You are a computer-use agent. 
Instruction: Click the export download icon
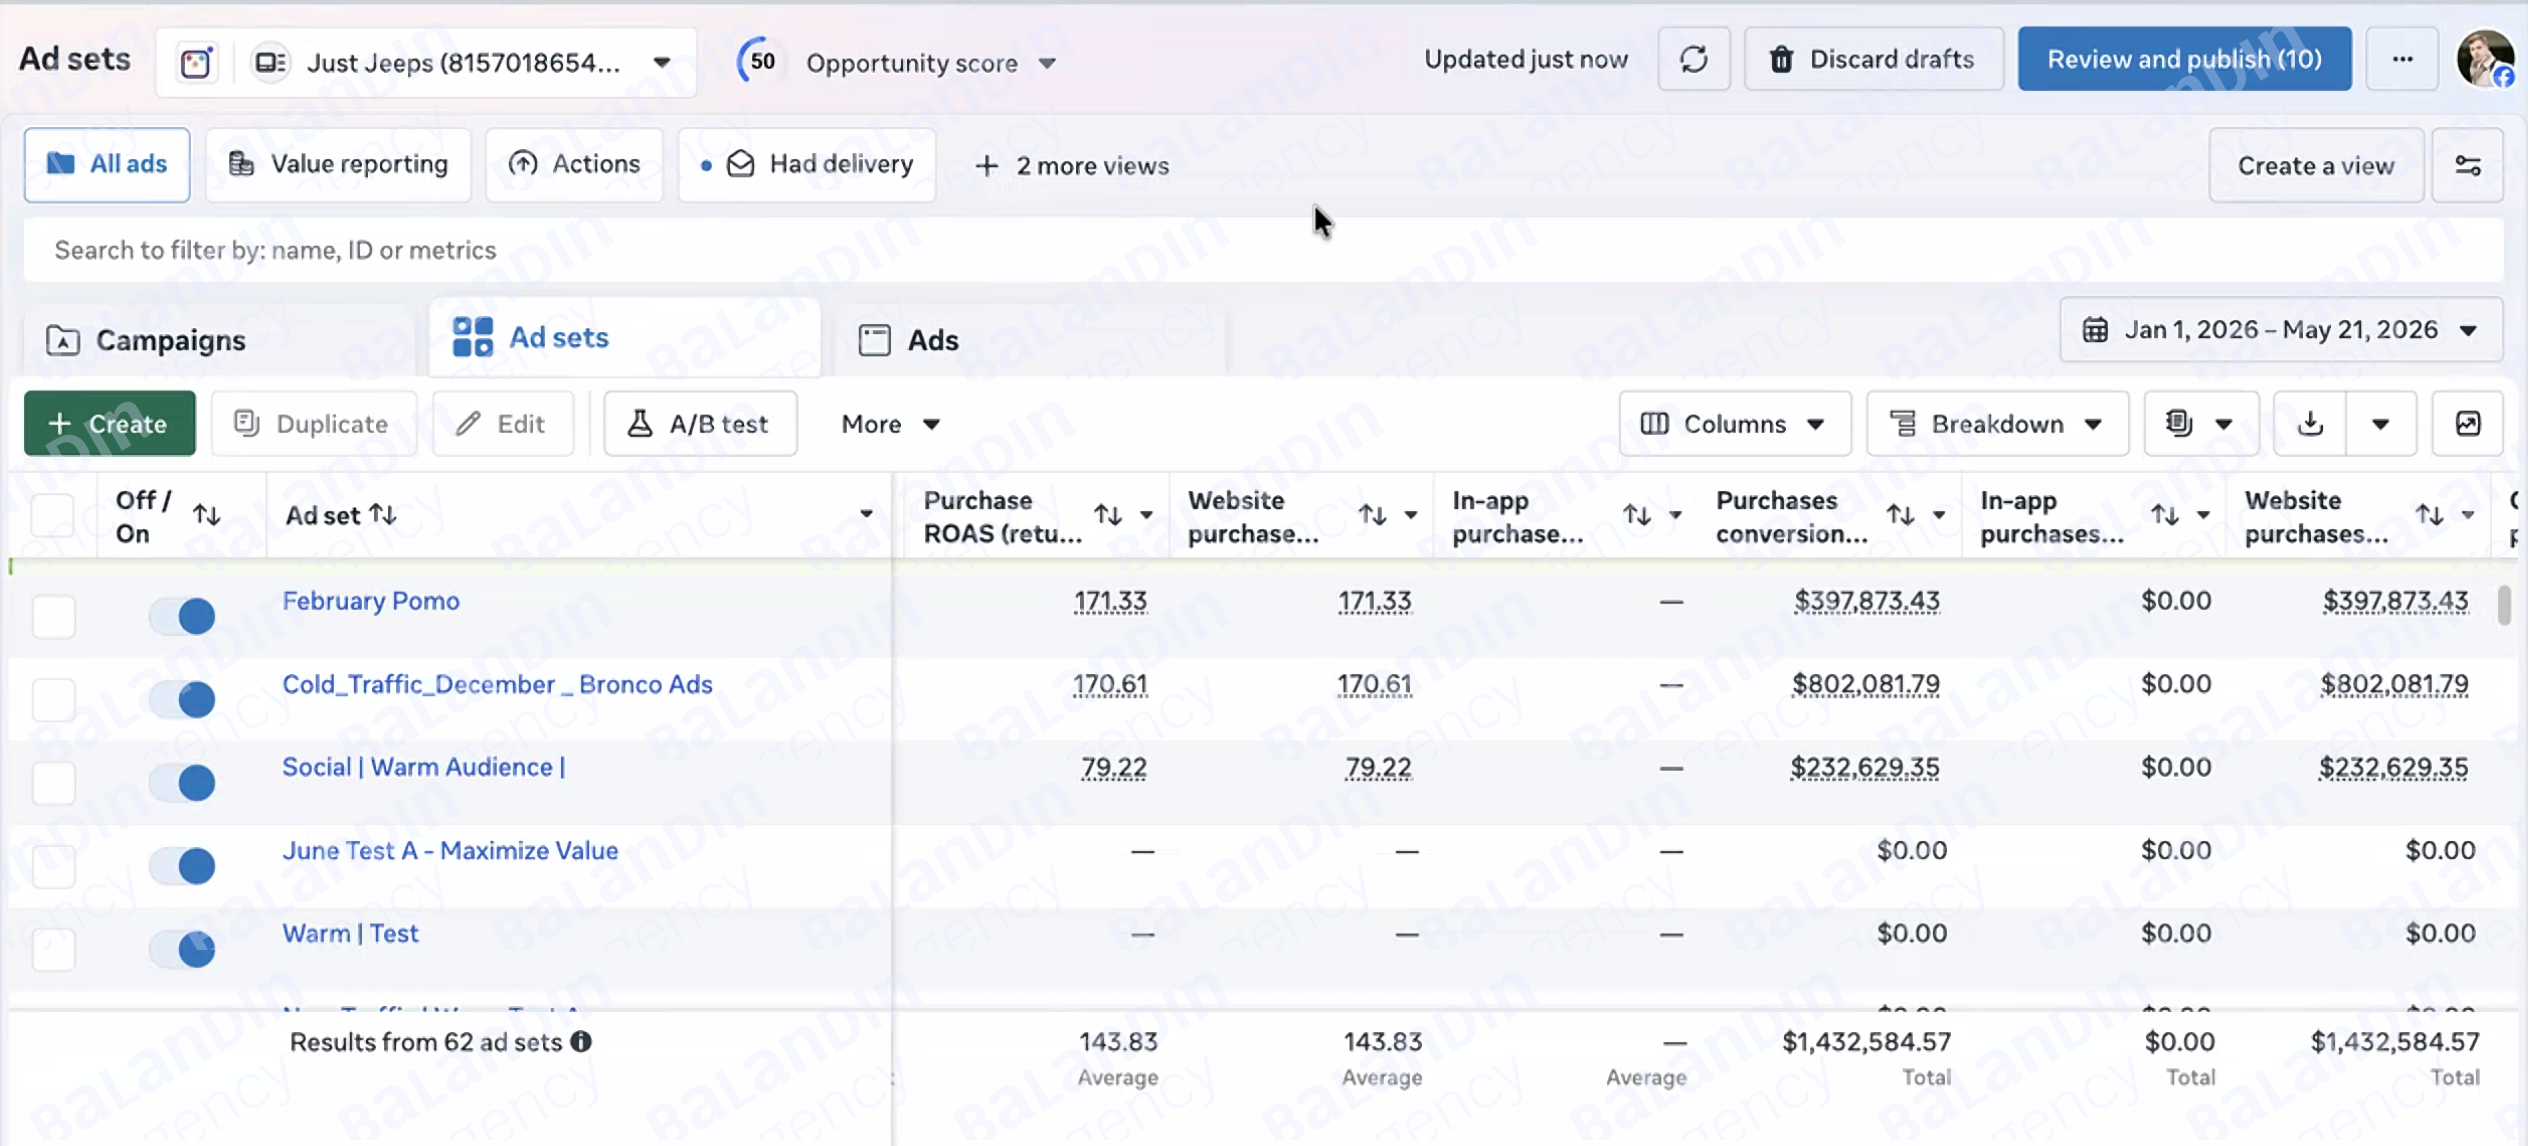[x=2310, y=424]
